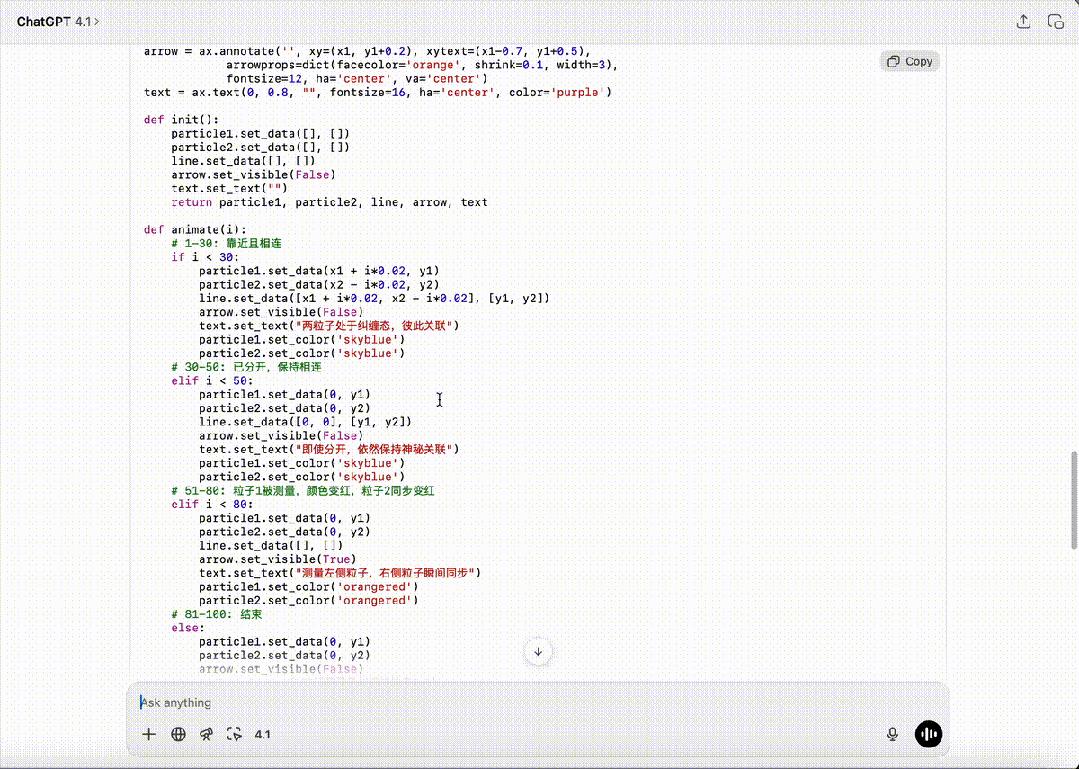The height and width of the screenshot is (769, 1079).
Task: Click the '# 81-100: 结束' comment line
Action: (x=217, y=614)
